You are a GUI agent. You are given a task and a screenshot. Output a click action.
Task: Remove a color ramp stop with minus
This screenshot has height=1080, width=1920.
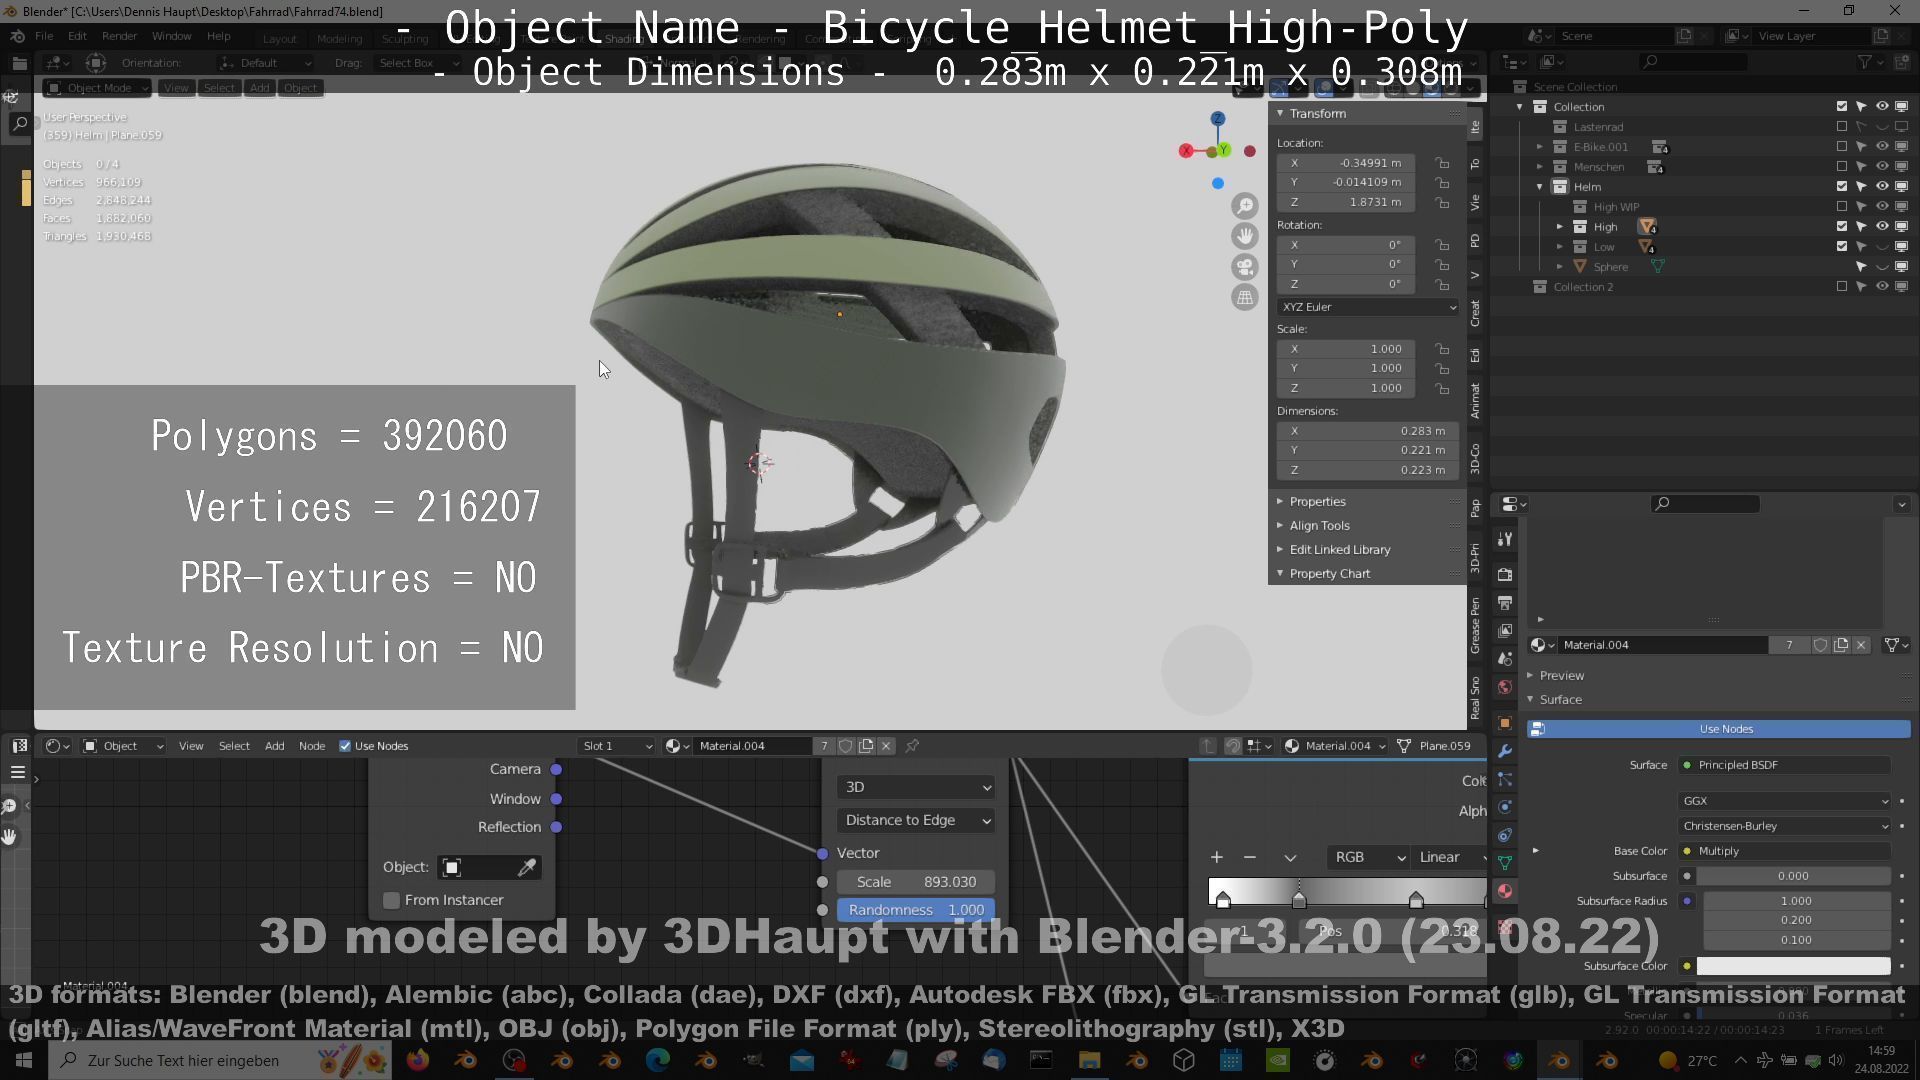[x=1250, y=857]
